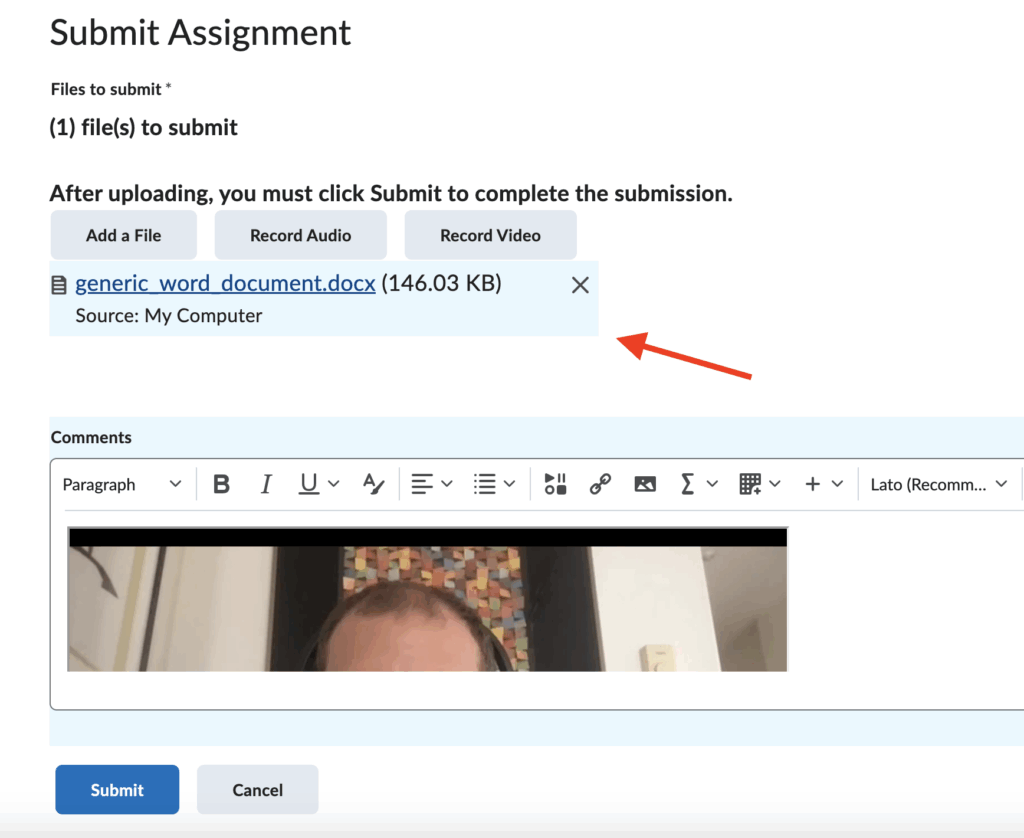Image resolution: width=1024 pixels, height=838 pixels.
Task: Click the insert image icon
Action: click(645, 485)
